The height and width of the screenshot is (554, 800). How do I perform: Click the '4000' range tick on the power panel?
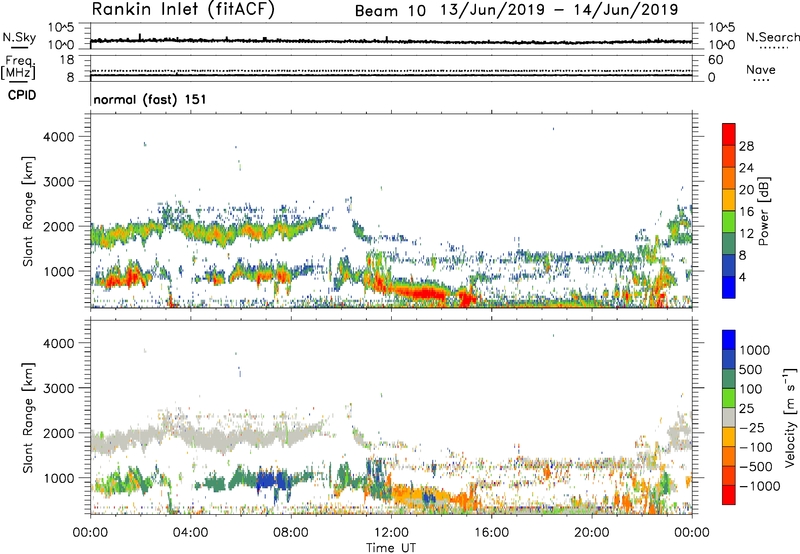click(58, 137)
